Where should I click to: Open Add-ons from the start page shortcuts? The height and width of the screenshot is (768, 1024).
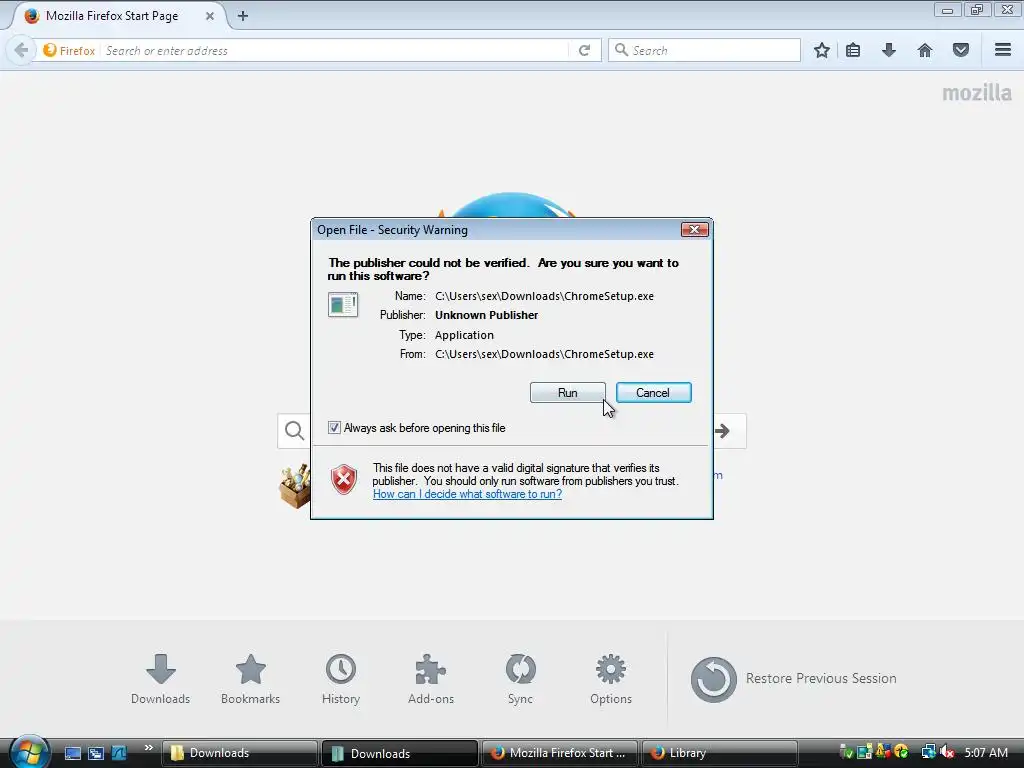coord(431,679)
